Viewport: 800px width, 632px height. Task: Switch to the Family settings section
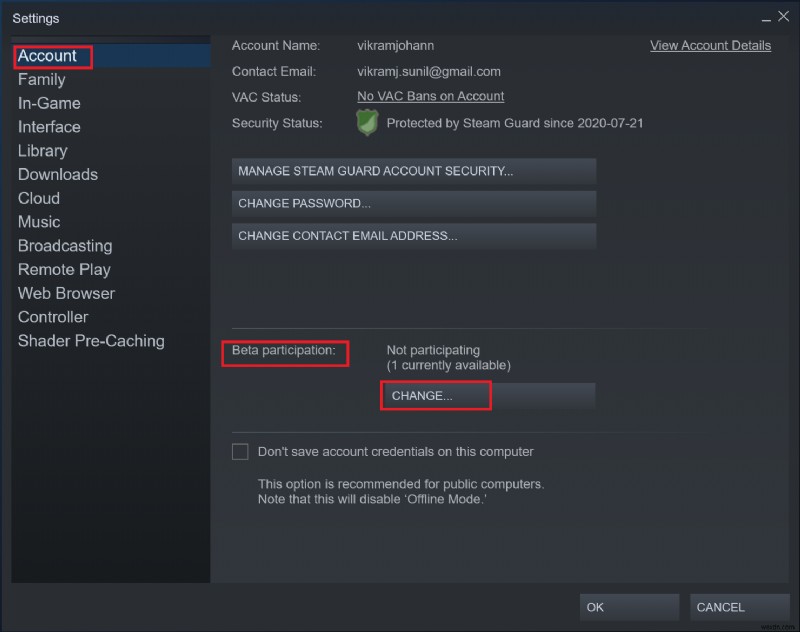tap(41, 79)
